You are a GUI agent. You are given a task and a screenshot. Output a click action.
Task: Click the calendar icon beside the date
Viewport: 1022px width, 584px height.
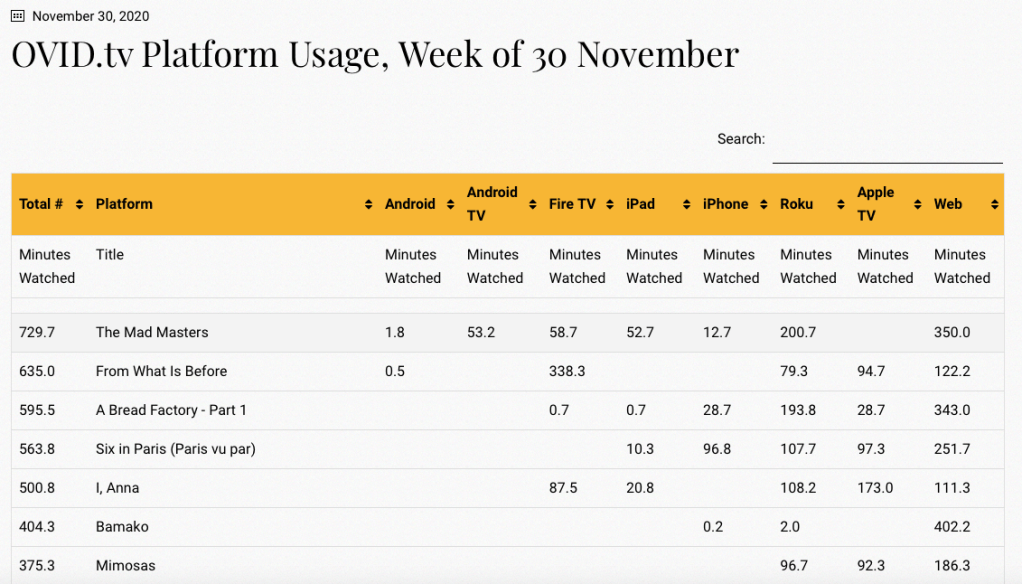pyautogui.click(x=17, y=16)
